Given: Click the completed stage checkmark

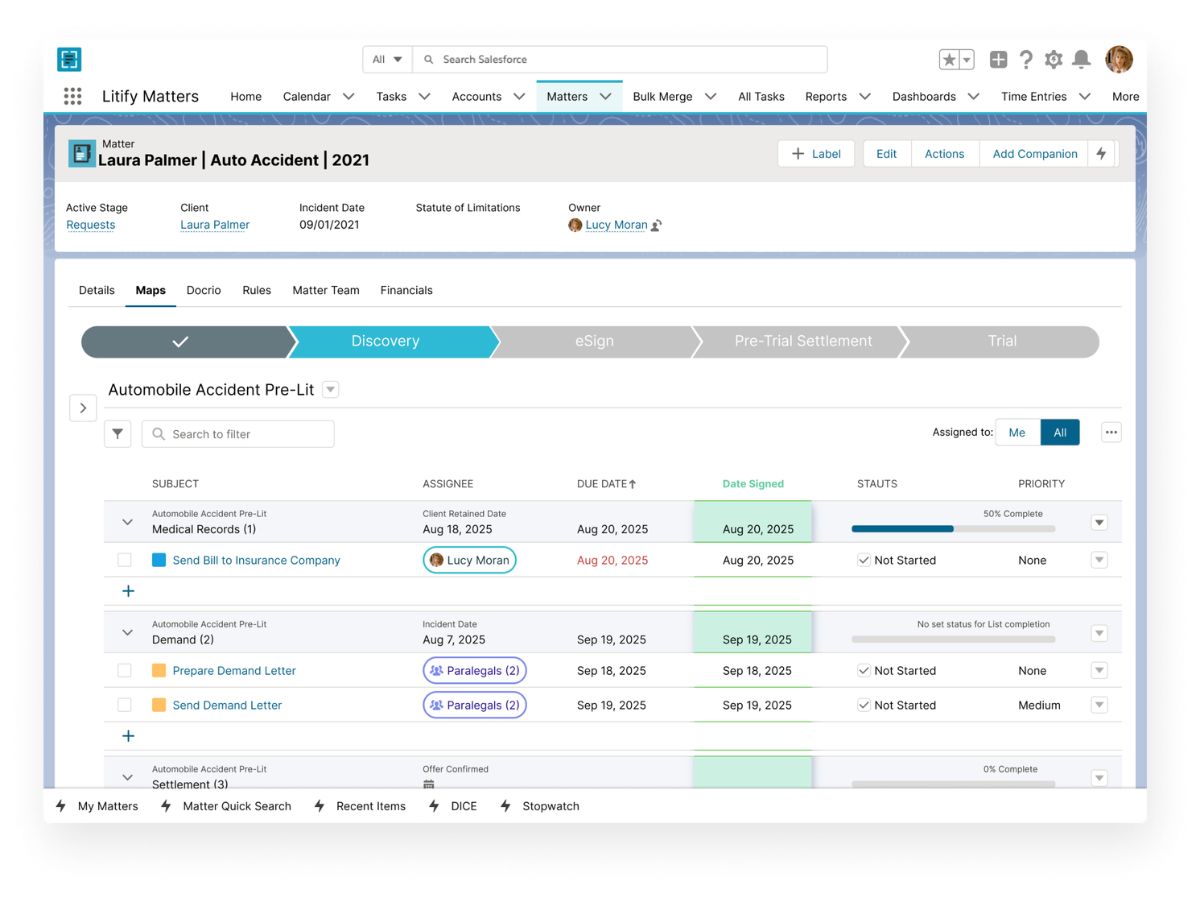Looking at the screenshot, I should [181, 341].
